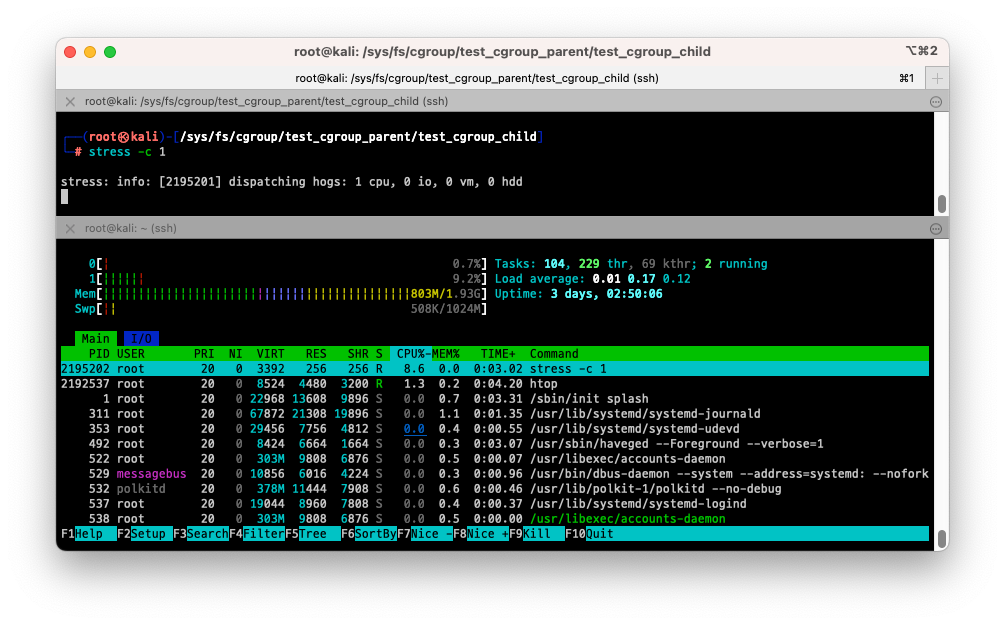Select the dbus-daemon messagebus row
This screenshot has width=1005, height=625.
pos(495,474)
